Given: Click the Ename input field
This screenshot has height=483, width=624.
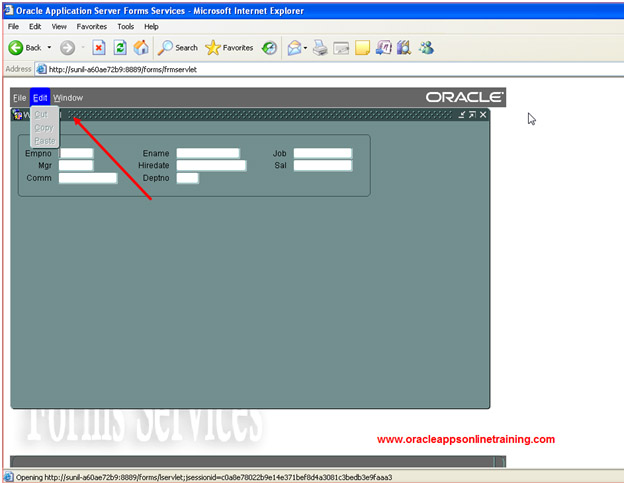Looking at the screenshot, I should (x=208, y=154).
